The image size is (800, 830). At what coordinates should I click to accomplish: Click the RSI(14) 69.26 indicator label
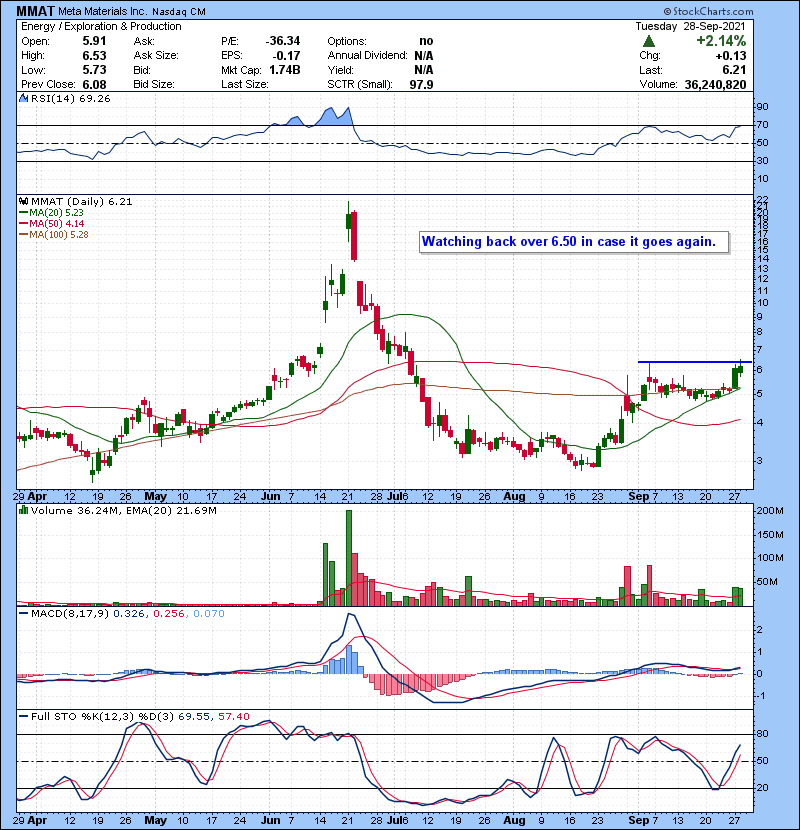coord(70,98)
